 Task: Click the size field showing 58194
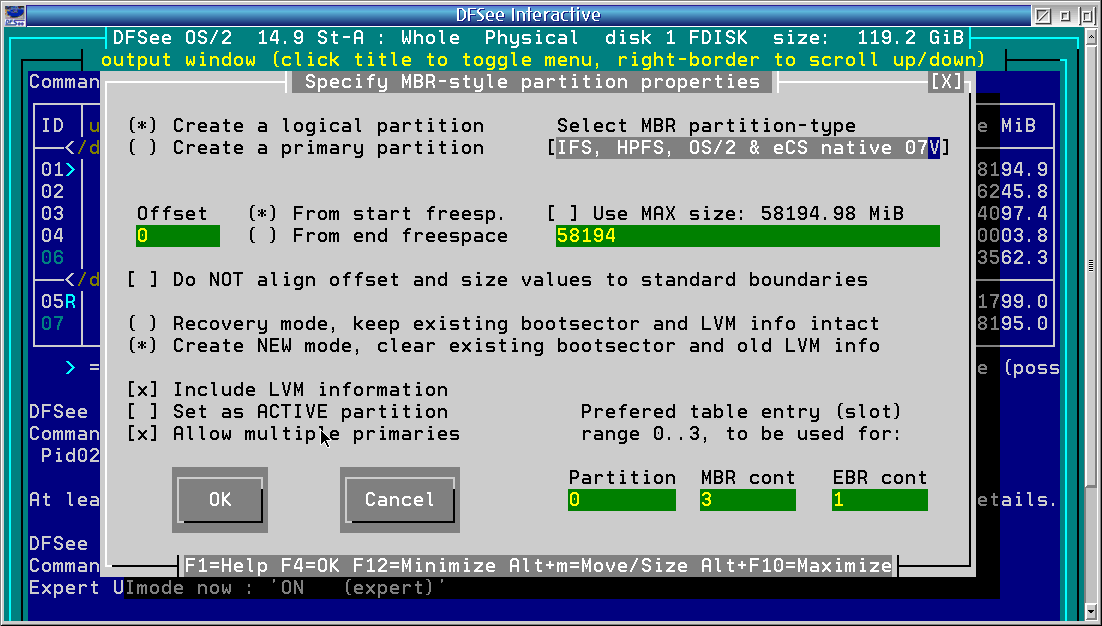[748, 236]
